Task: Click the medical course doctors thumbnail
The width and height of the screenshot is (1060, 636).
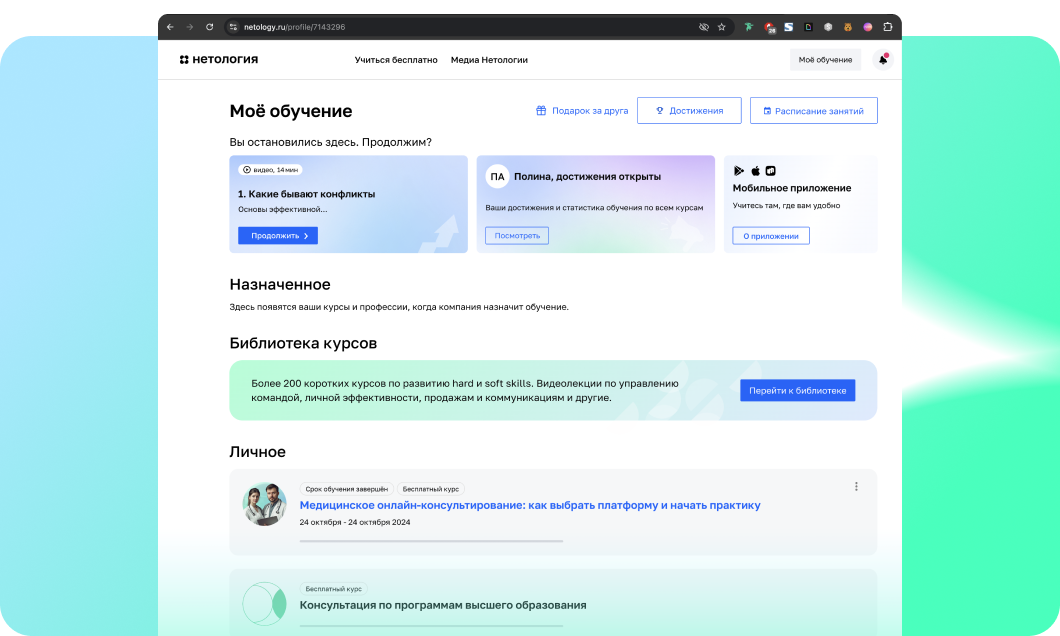Action: click(x=265, y=505)
